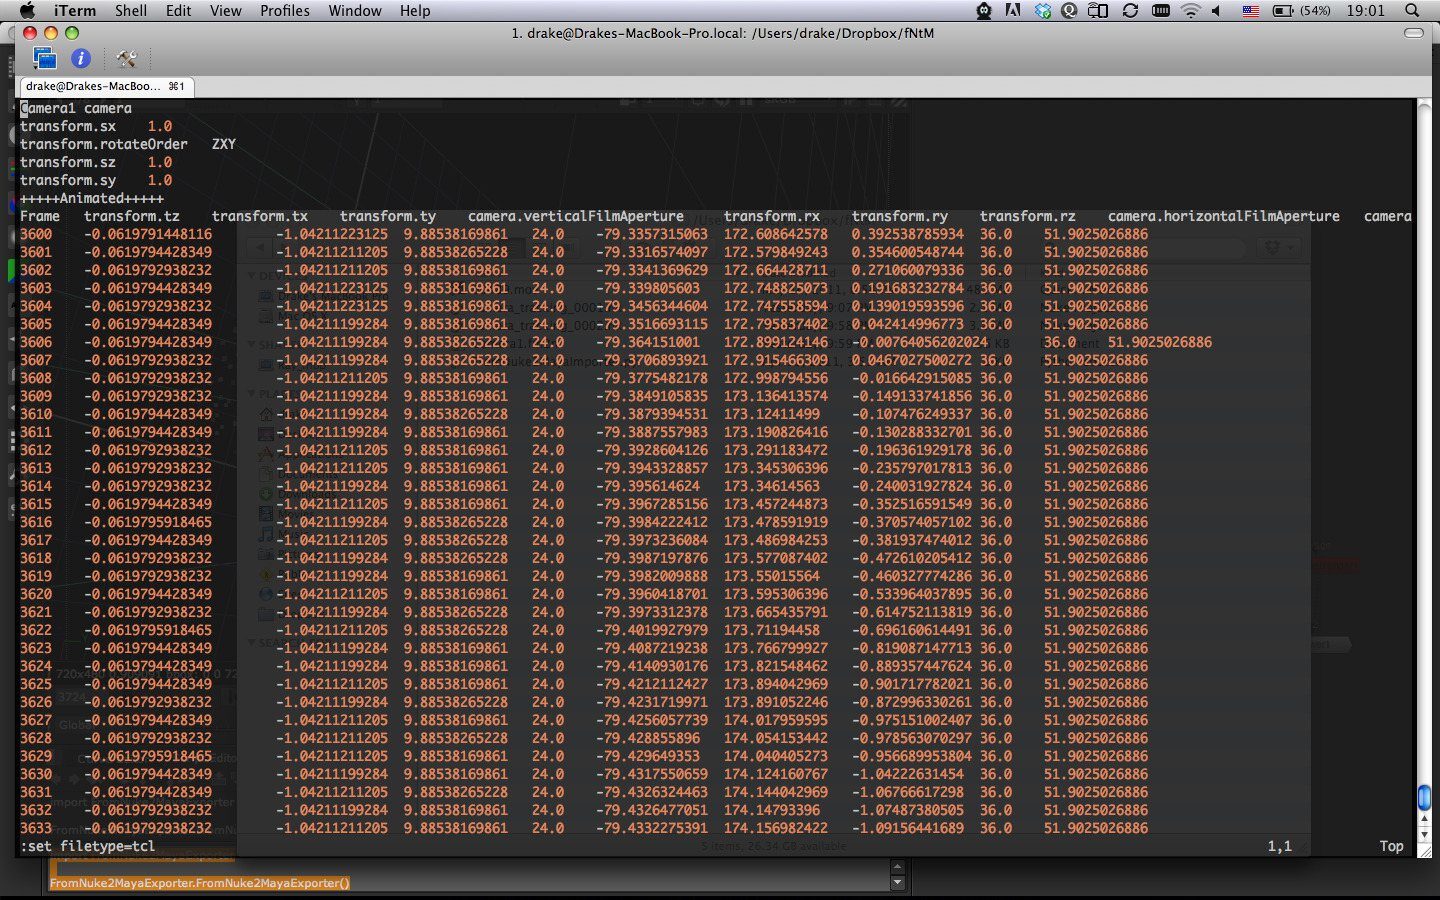
Task: Open the Profiles menu
Action: tap(285, 10)
